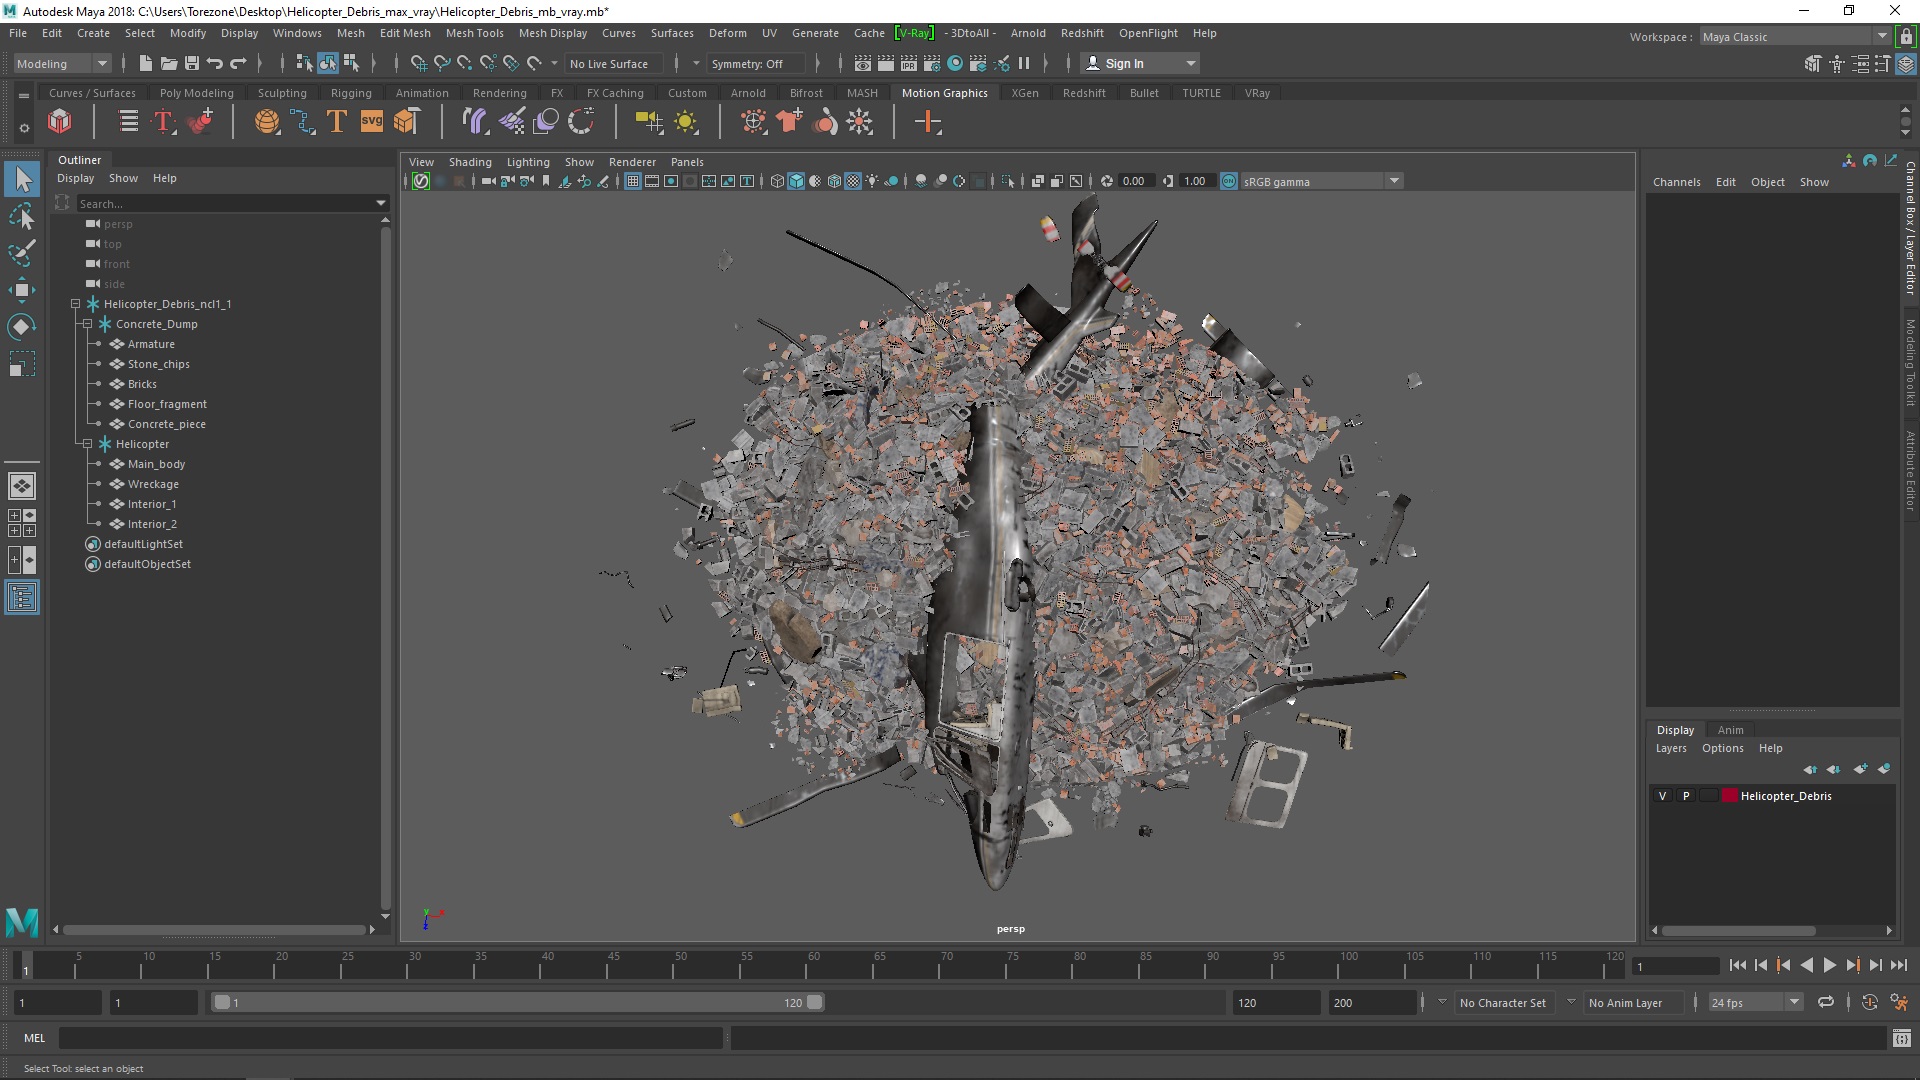The image size is (1920, 1080).
Task: Click the Outliner layout button in toolbox
Action: (22, 597)
